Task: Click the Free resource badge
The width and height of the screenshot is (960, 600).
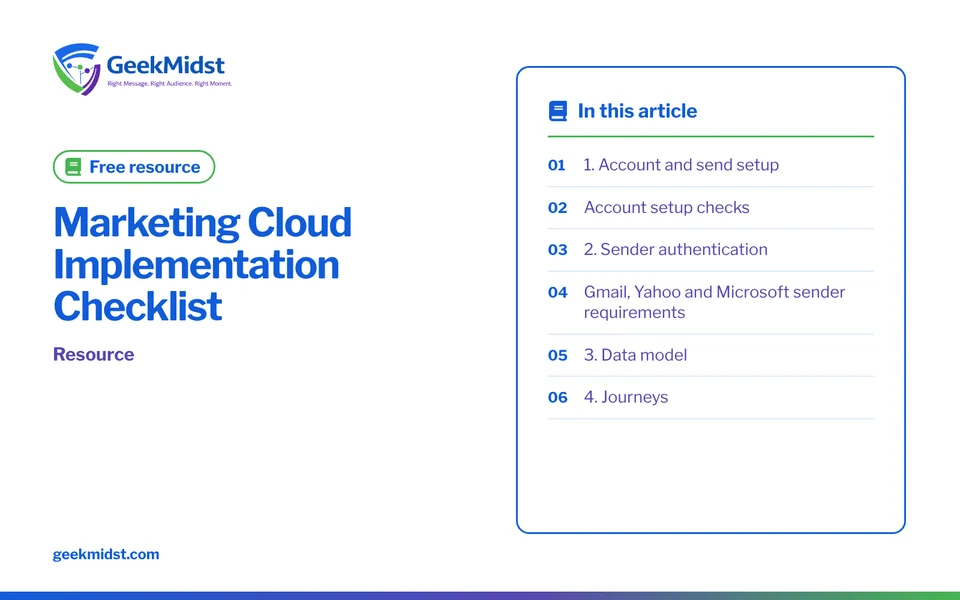Action: (x=134, y=167)
